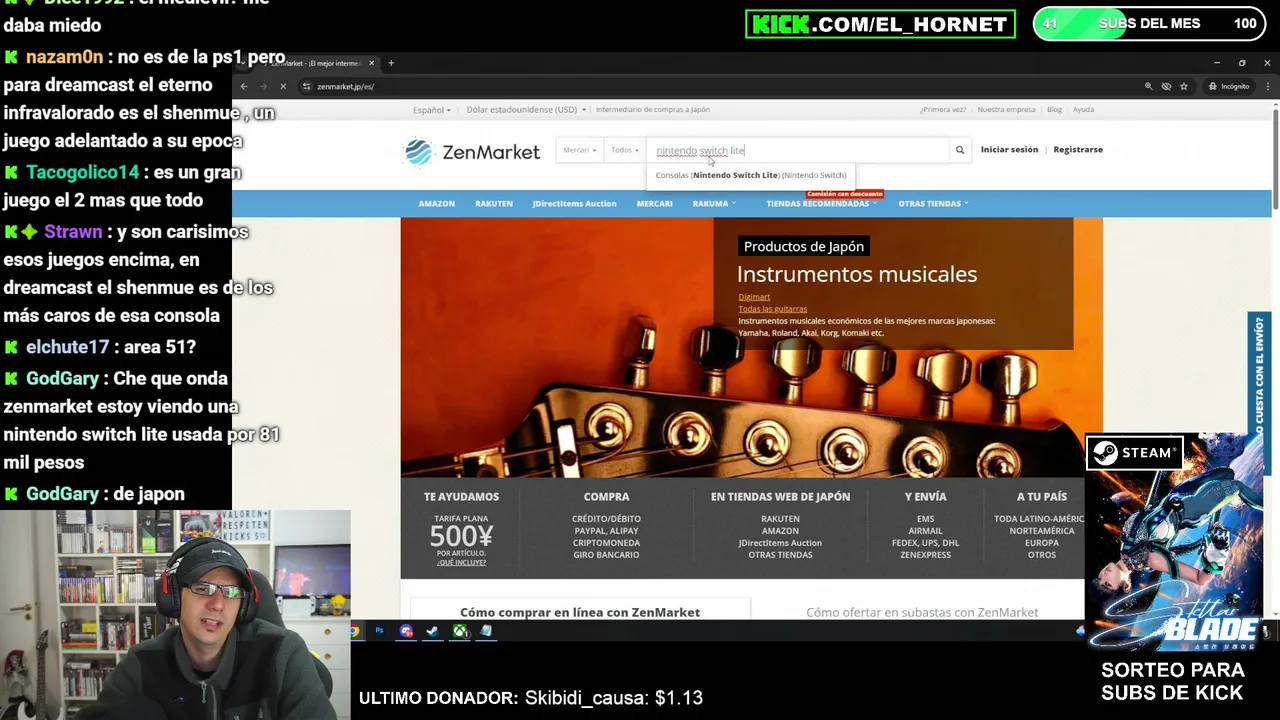Image resolution: width=1280 pixels, height=720 pixels.
Task: Click the Instrumentos musicales banner heading
Action: (857, 274)
